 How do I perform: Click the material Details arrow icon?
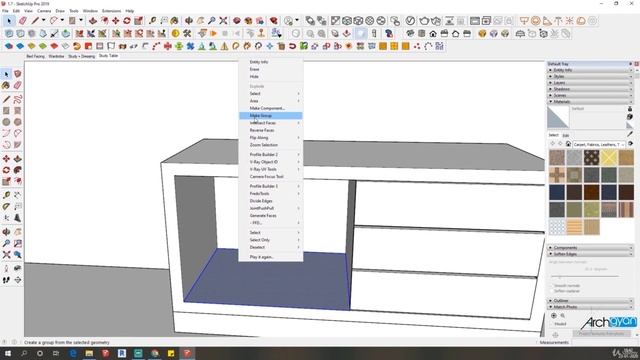[x=631, y=144]
